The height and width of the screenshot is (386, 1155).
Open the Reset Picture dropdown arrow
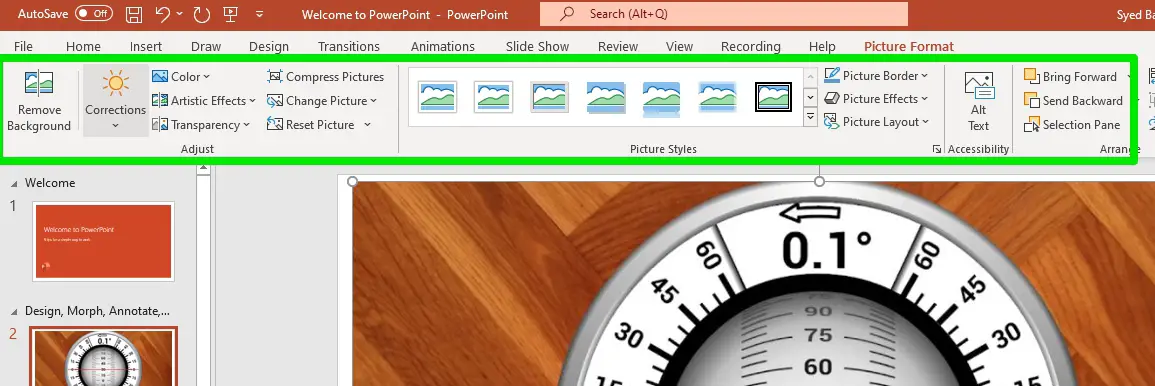[367, 125]
